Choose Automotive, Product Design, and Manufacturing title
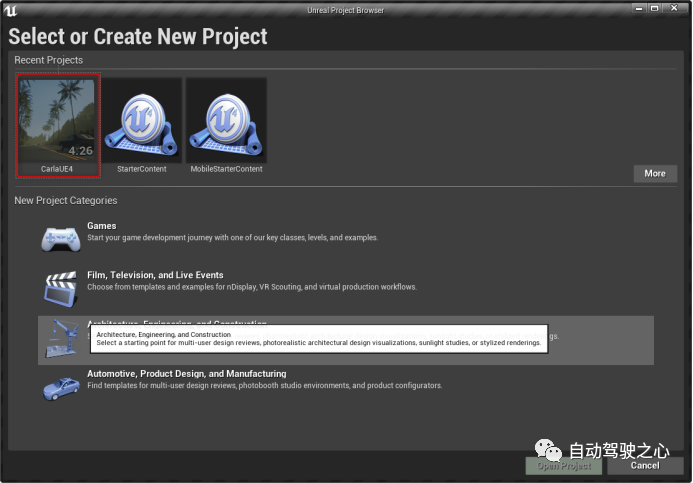Viewport: 693px width, 483px height. click(187, 374)
